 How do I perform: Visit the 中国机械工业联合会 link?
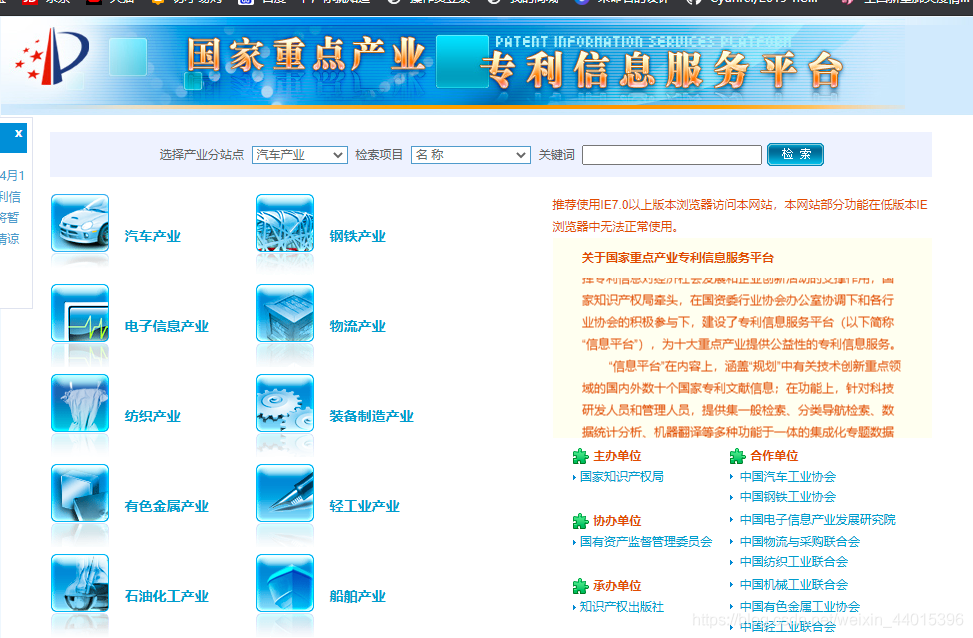click(x=794, y=585)
